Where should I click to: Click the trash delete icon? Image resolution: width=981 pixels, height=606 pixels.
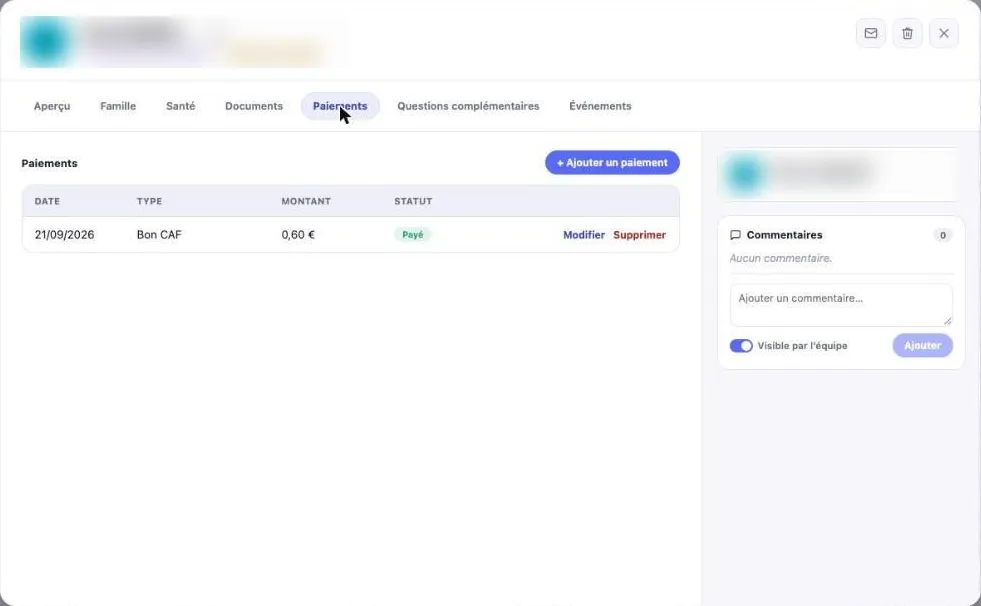point(907,33)
